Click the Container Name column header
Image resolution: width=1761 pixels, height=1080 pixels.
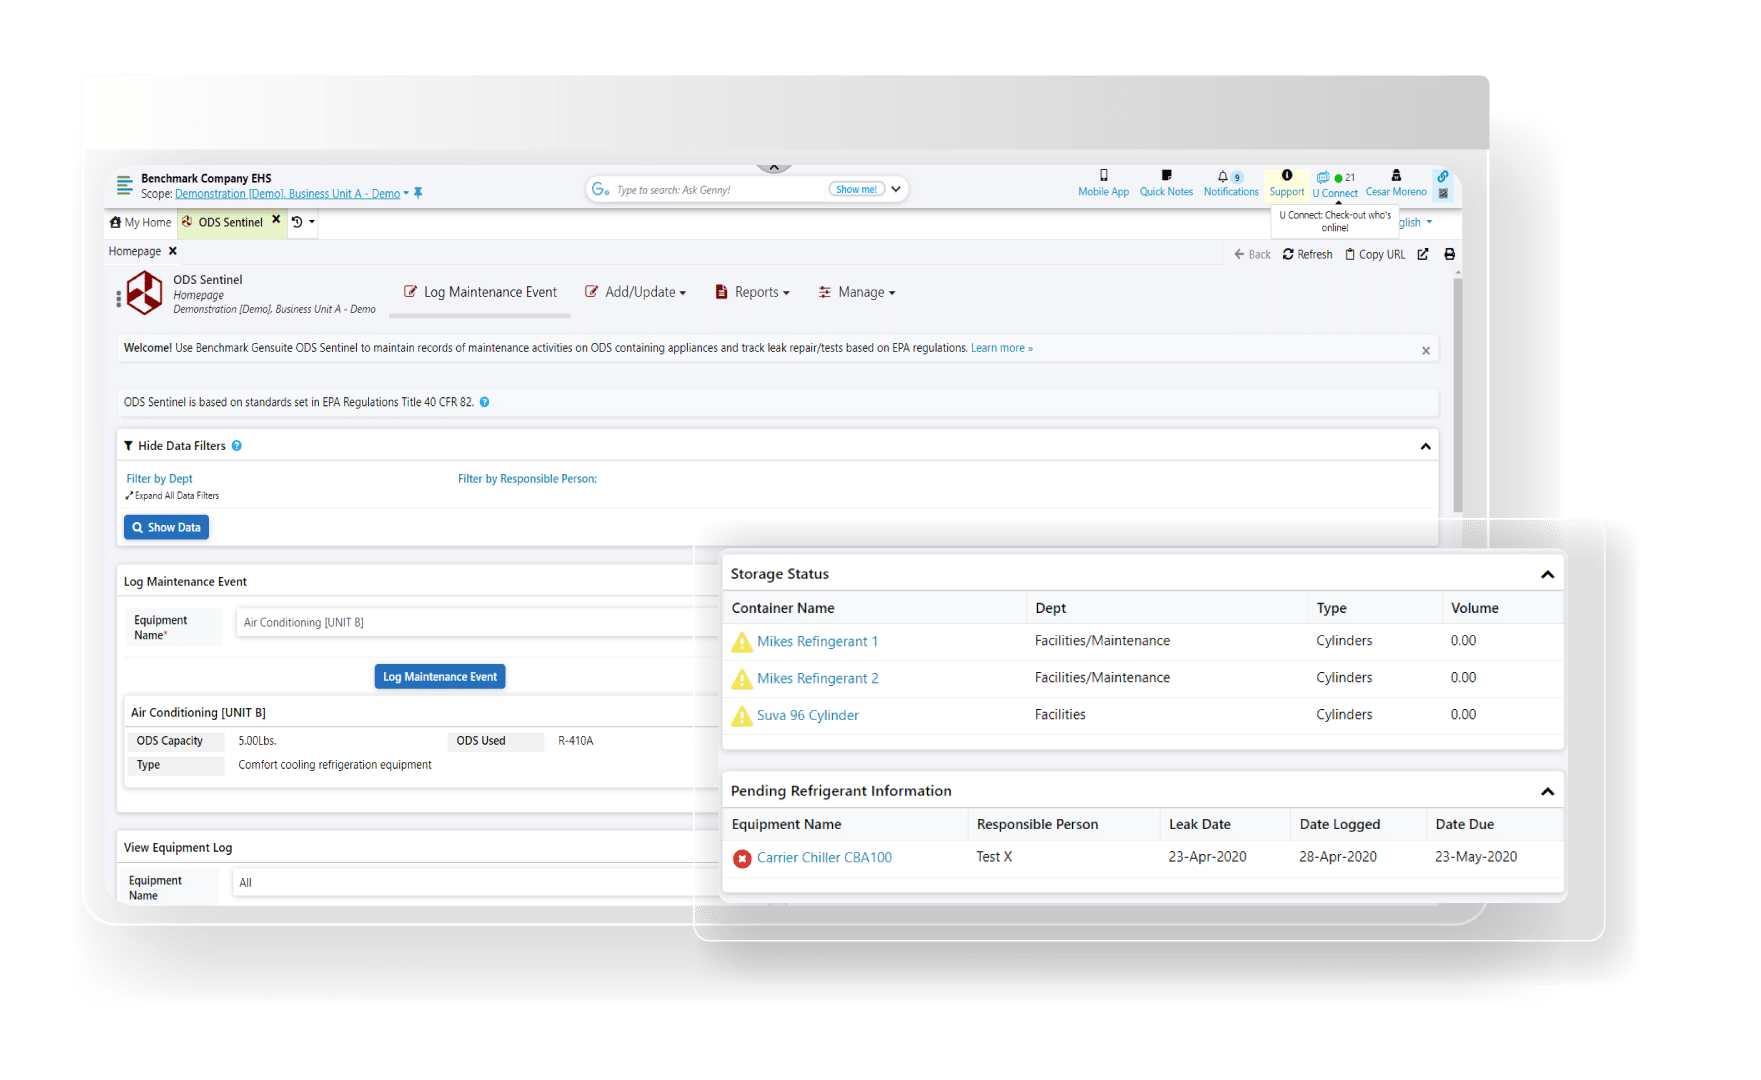click(x=782, y=609)
